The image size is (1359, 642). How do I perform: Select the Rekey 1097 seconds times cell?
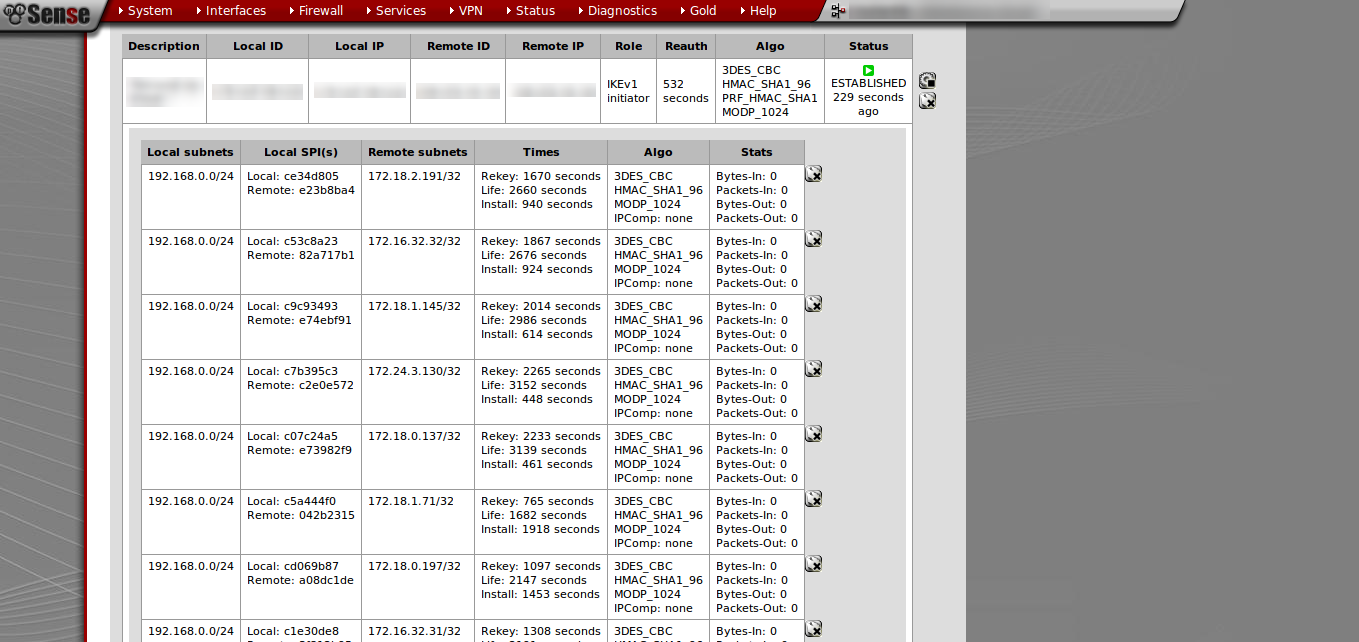point(541,587)
